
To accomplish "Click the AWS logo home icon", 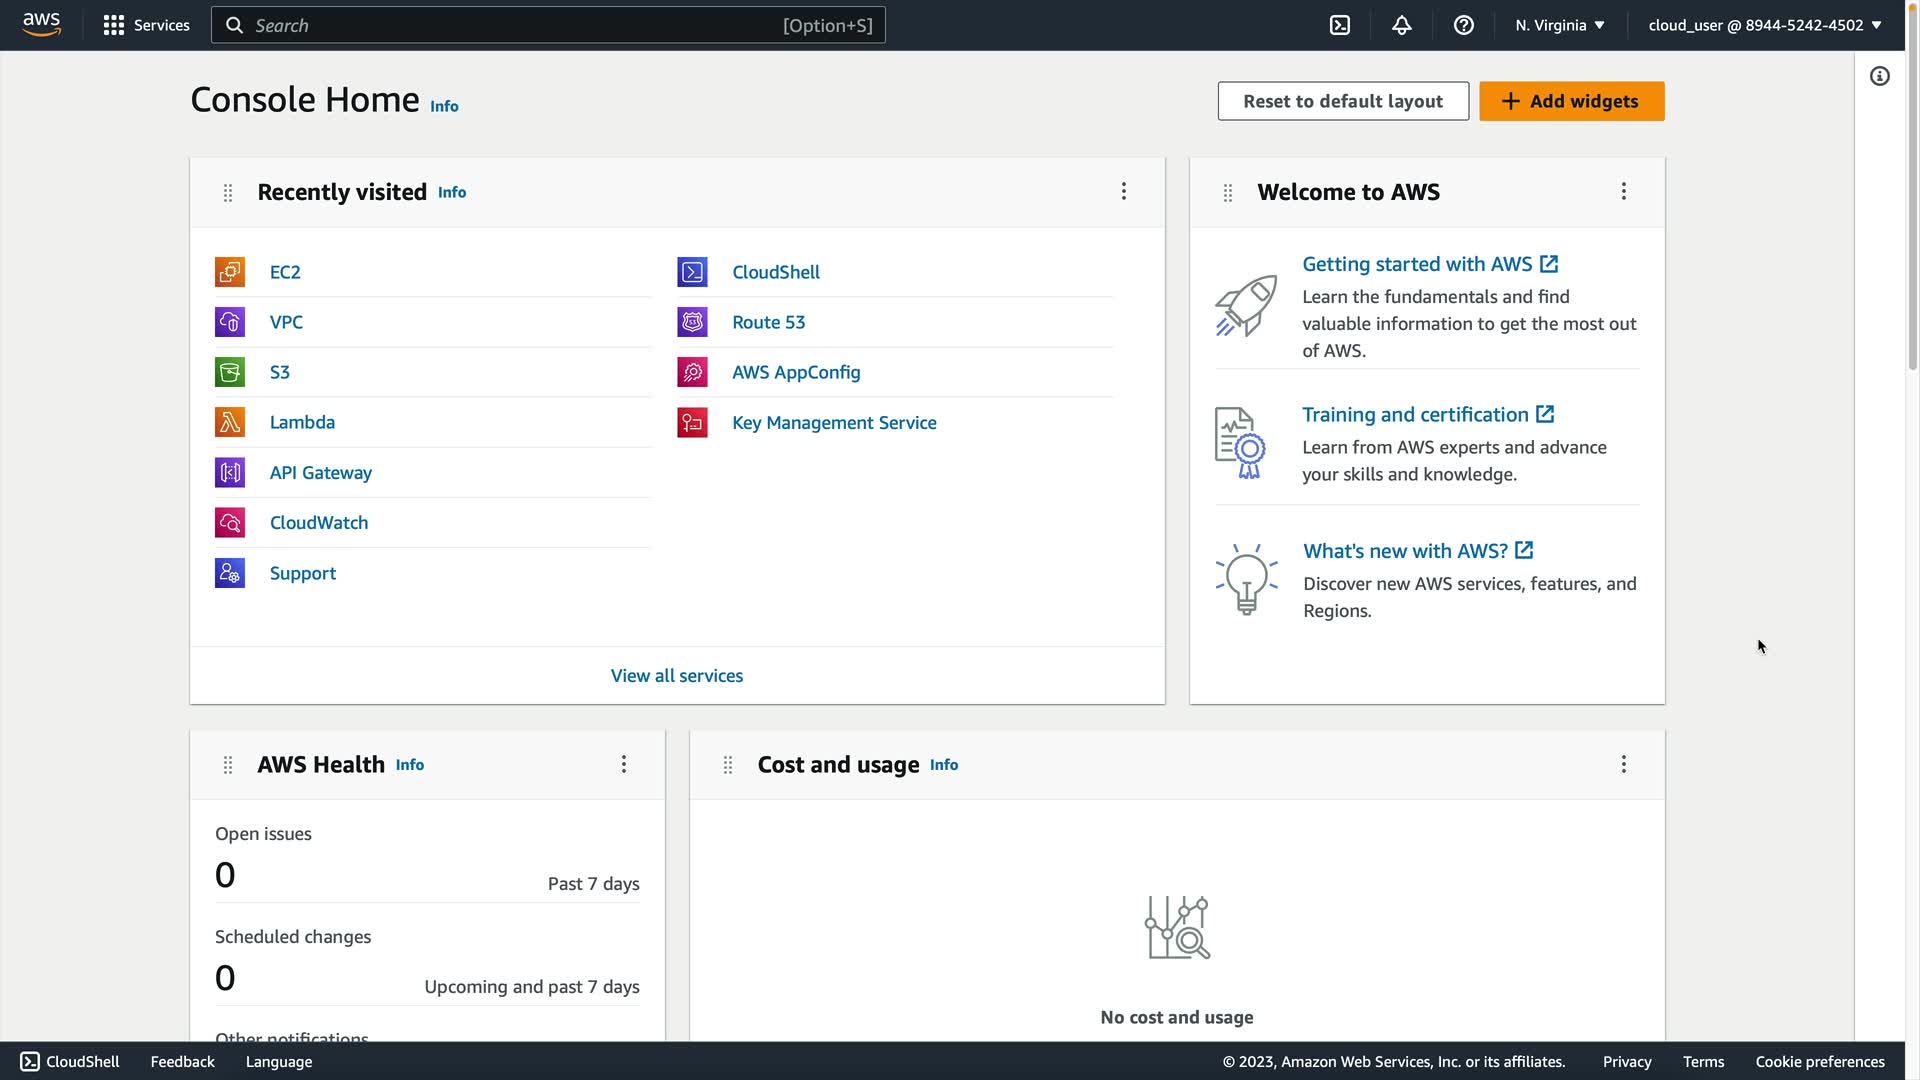I will tap(42, 25).
